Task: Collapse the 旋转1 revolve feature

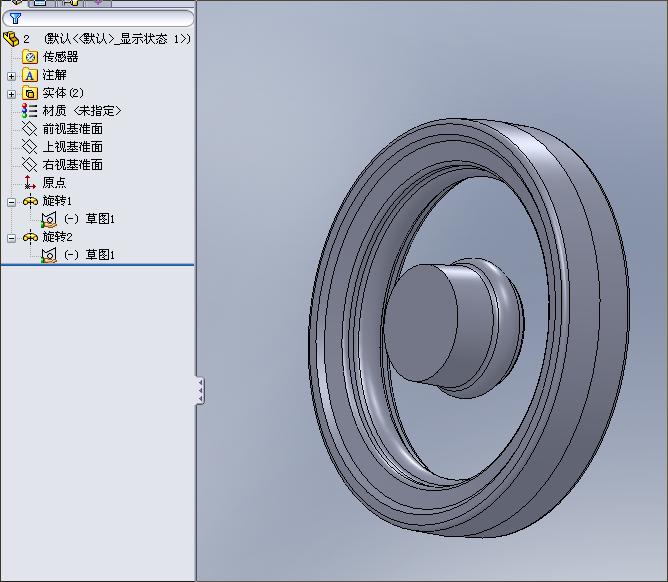Action: [x=12, y=202]
